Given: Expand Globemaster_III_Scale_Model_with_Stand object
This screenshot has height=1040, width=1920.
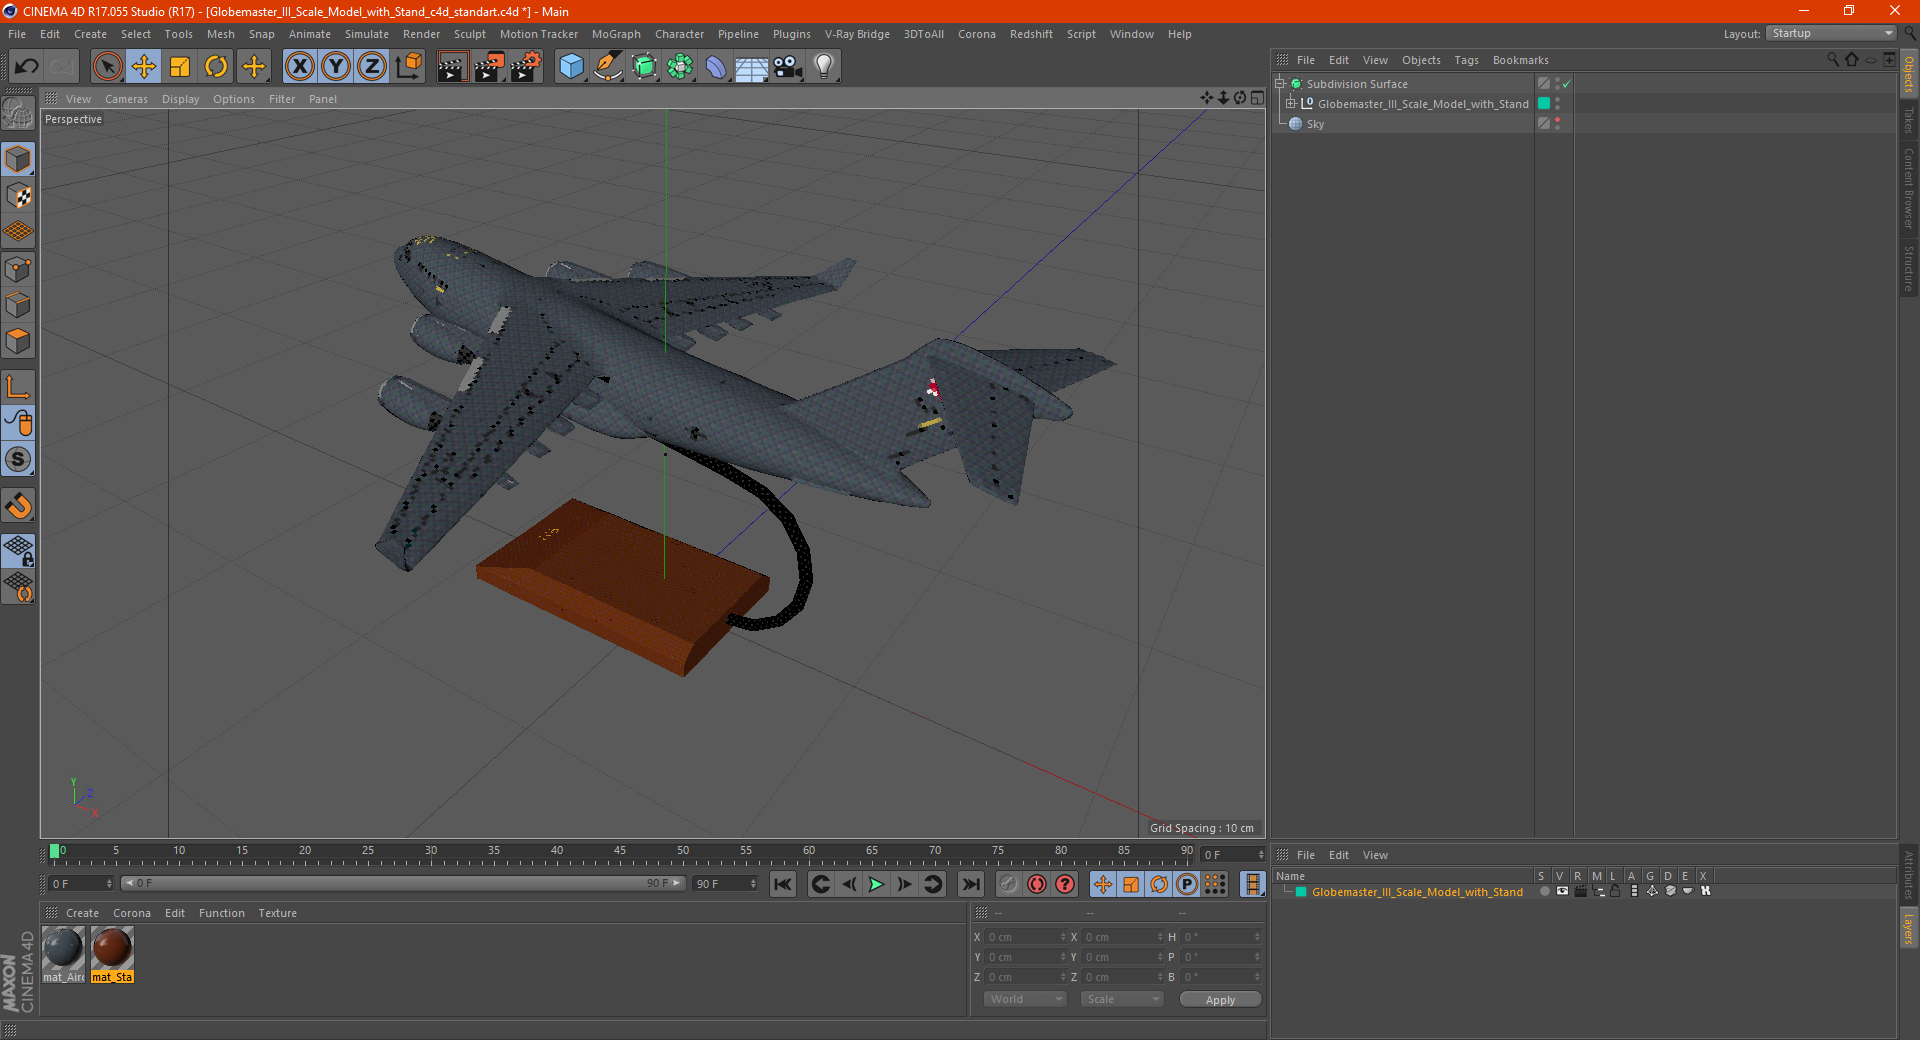Looking at the screenshot, I should pyautogui.click(x=1291, y=104).
